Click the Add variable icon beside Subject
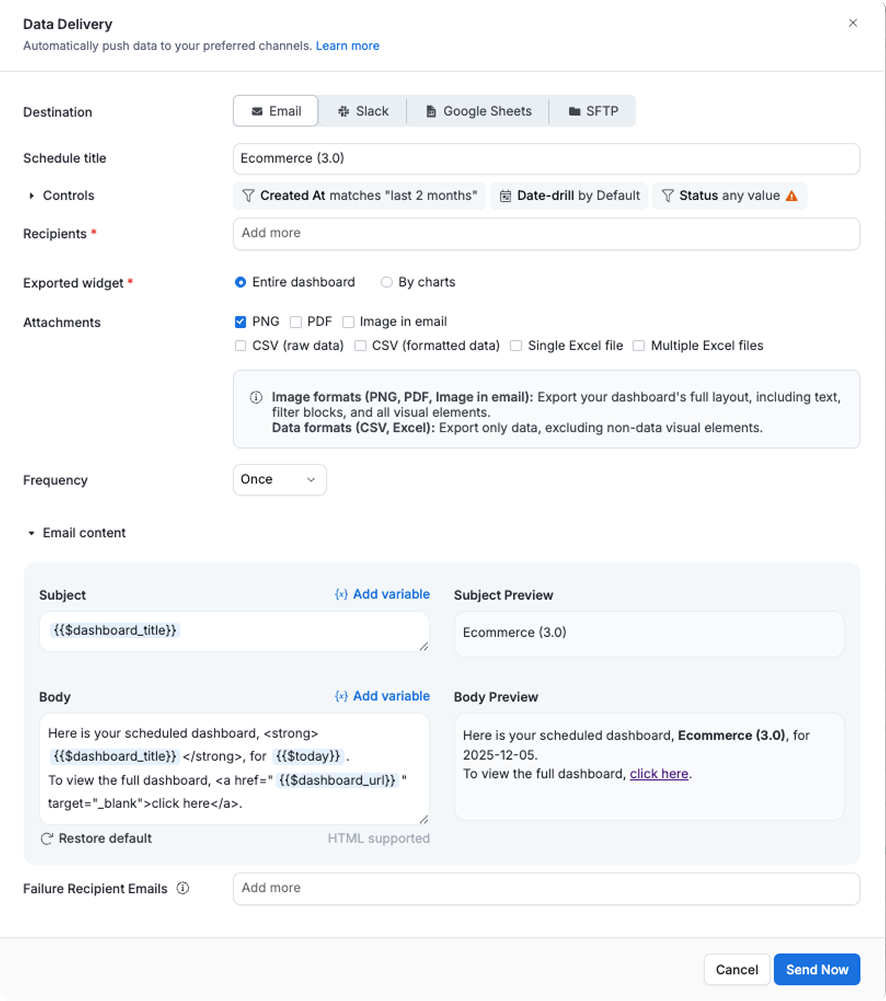The height and width of the screenshot is (1001, 886). tap(341, 594)
